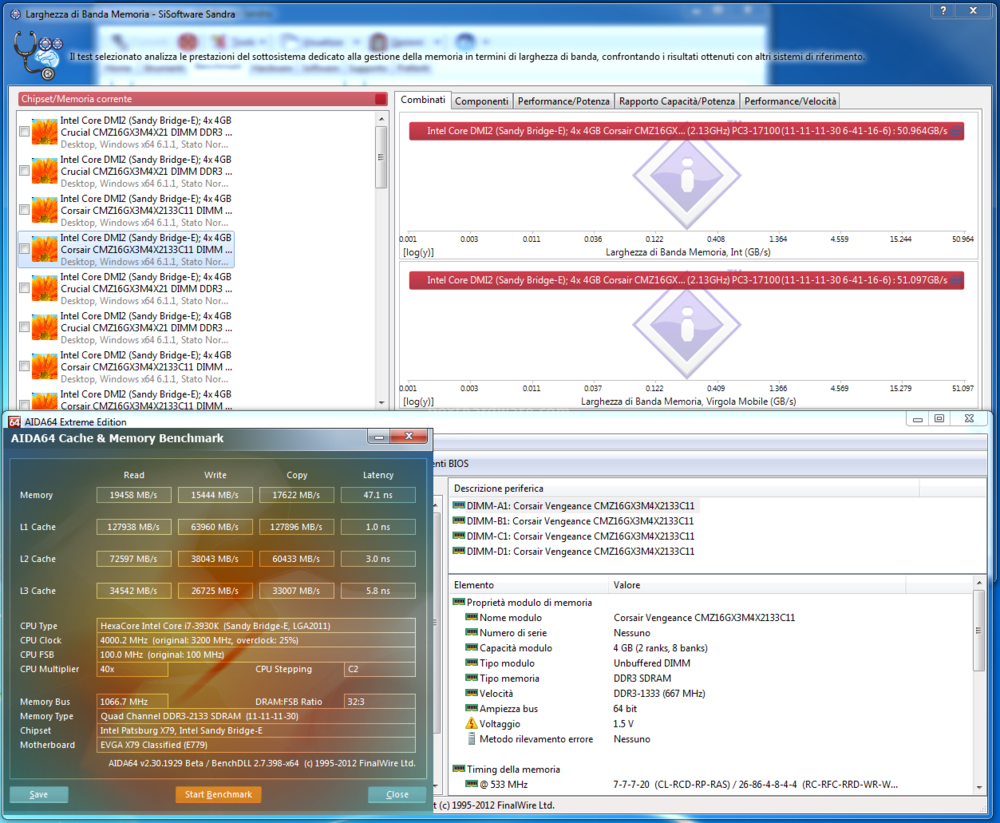Click the DIMM-C1 memory module icon
The width and height of the screenshot is (1000, 823).
click(x=459, y=536)
